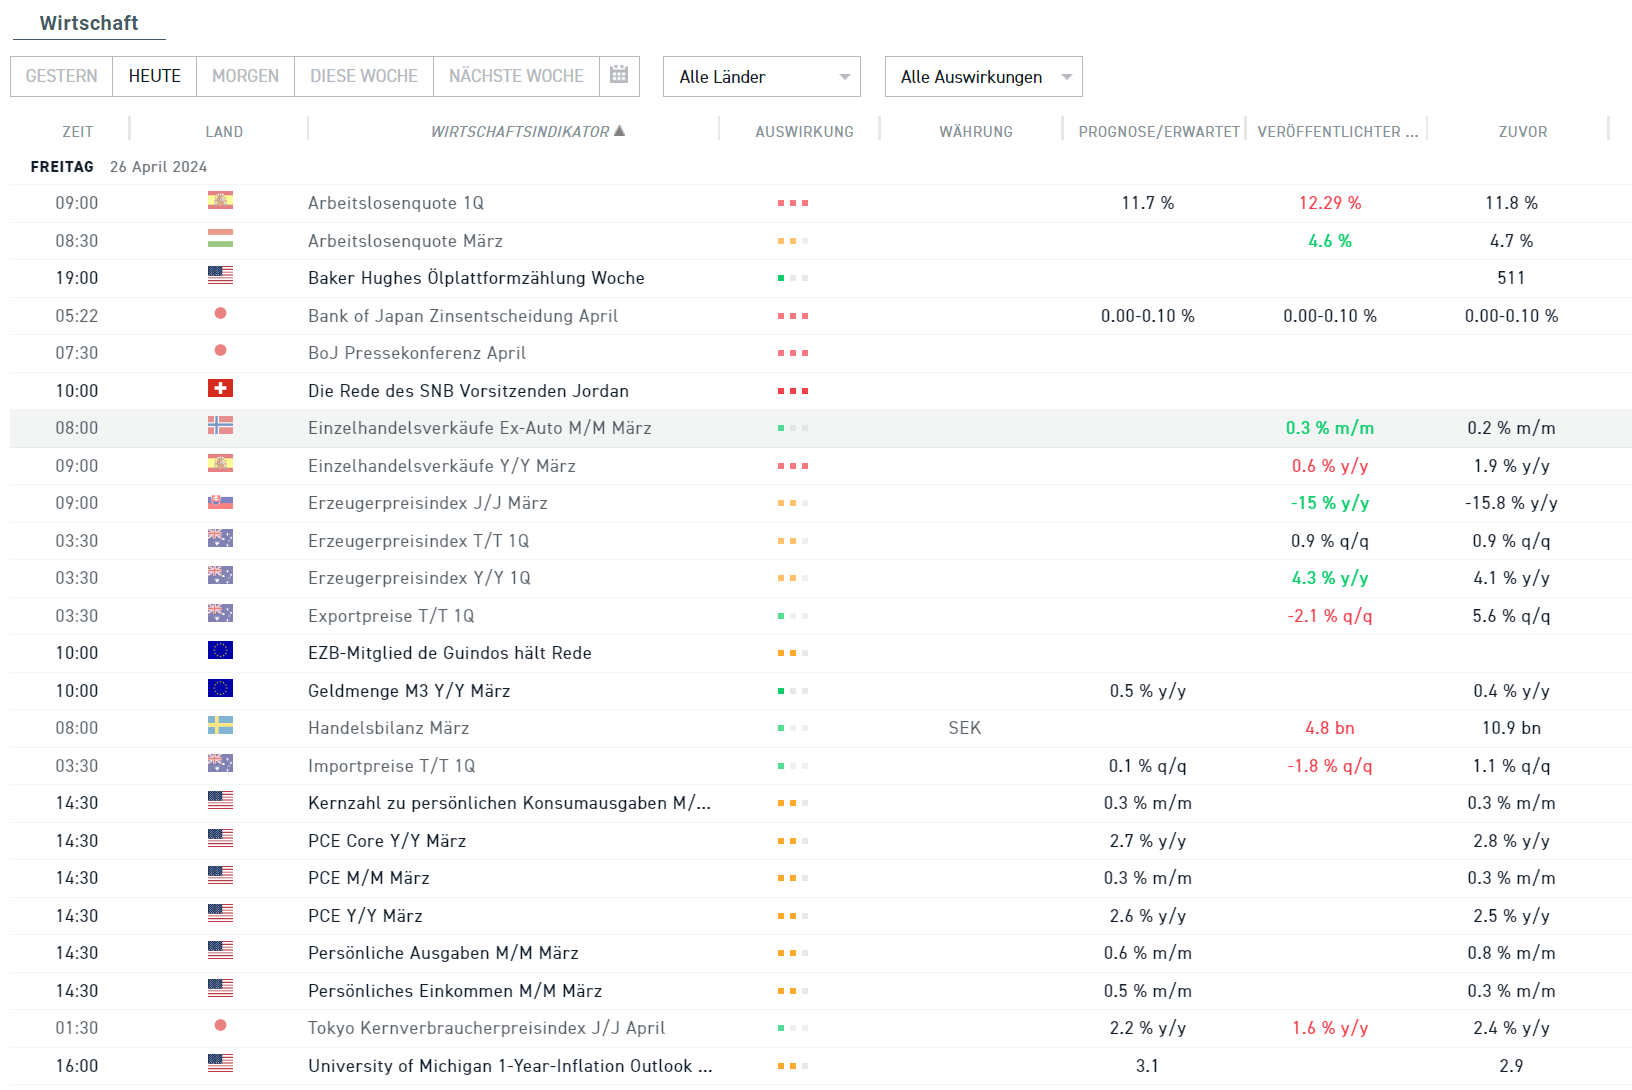Click the Swiss flag icon for SNB speech
This screenshot has width=1632, height=1090.
[220, 389]
